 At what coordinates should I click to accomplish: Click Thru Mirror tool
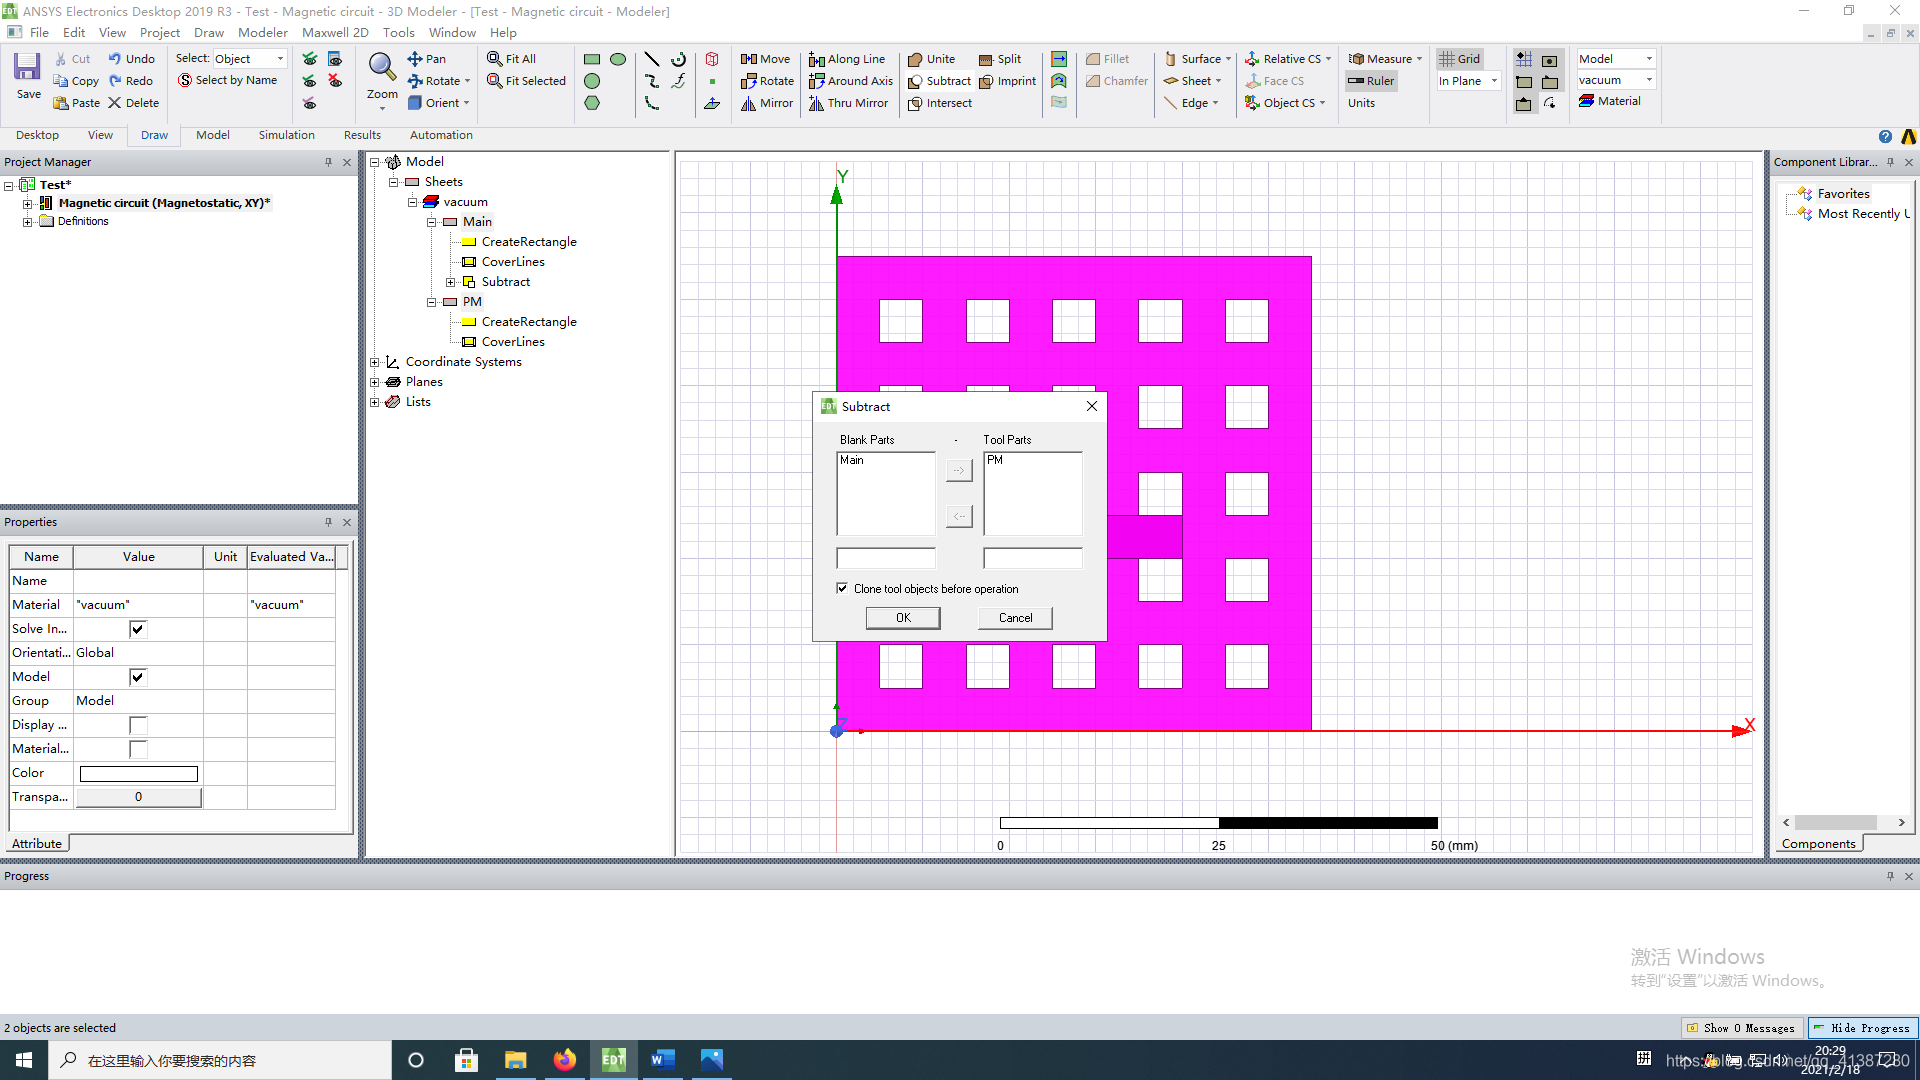[x=849, y=103]
